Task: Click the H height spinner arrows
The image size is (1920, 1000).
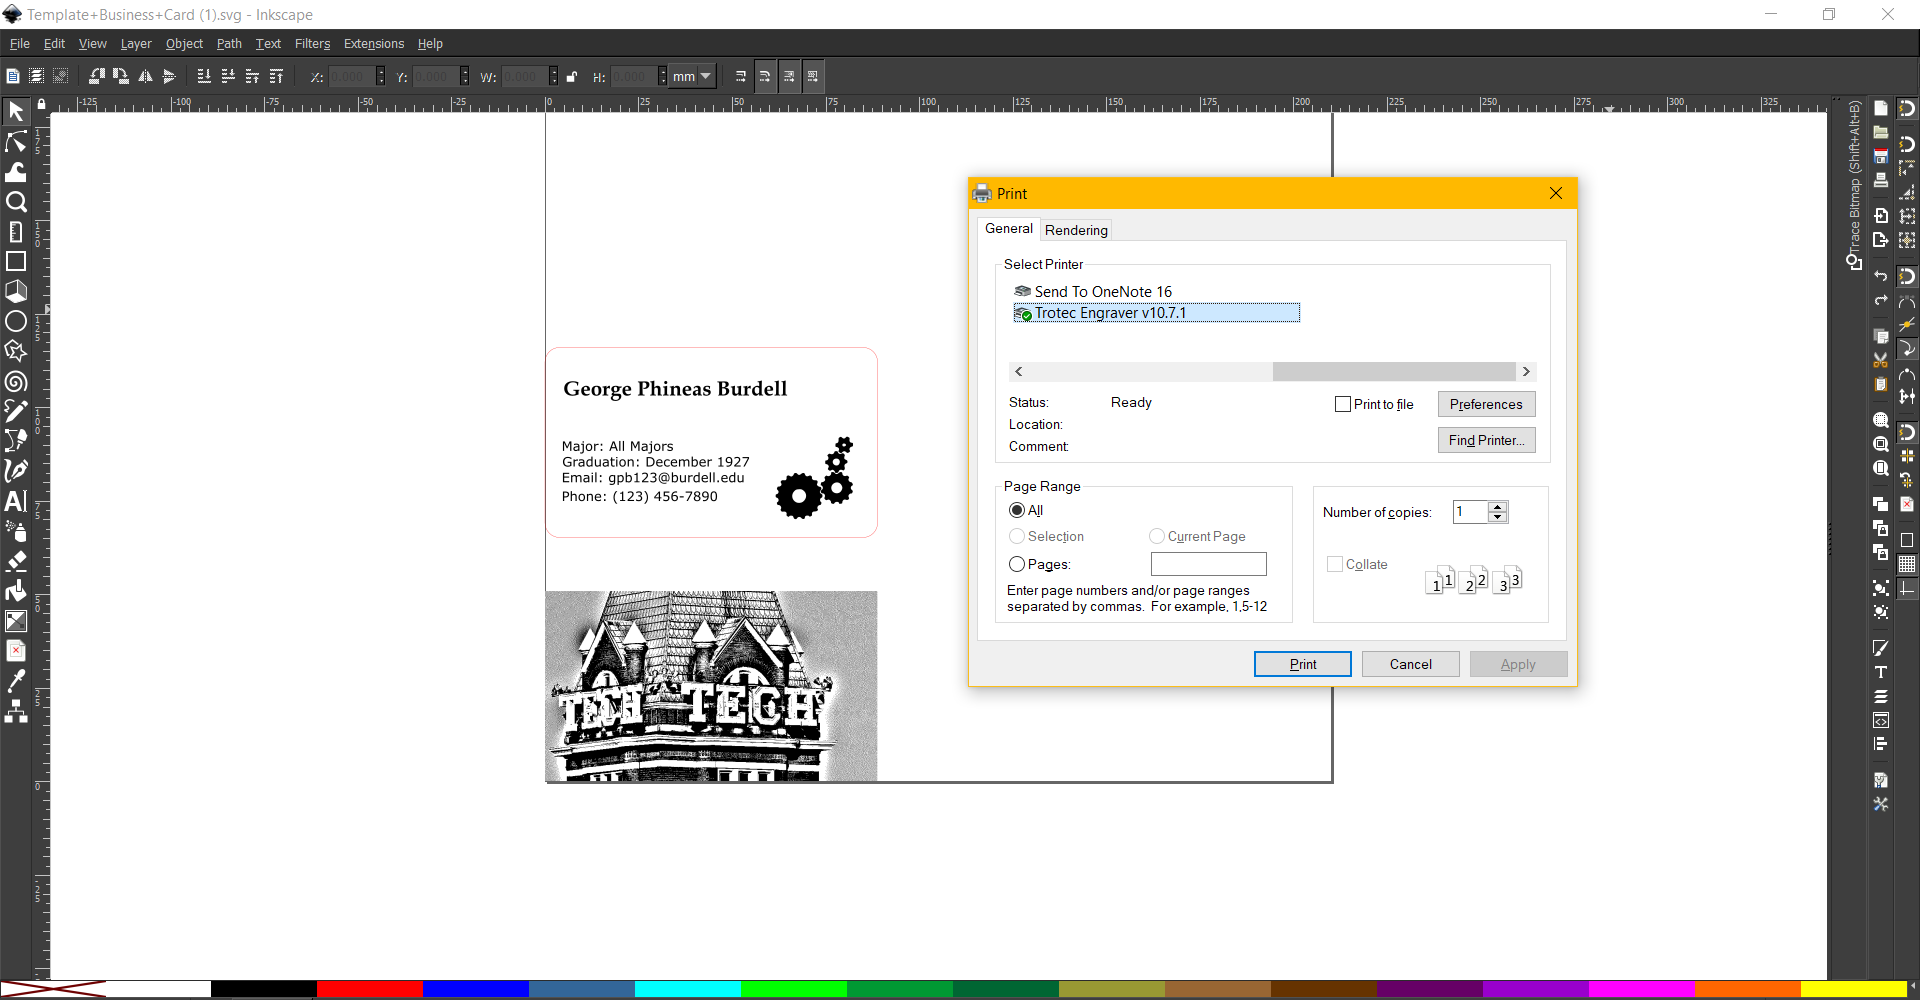Action: (662, 76)
